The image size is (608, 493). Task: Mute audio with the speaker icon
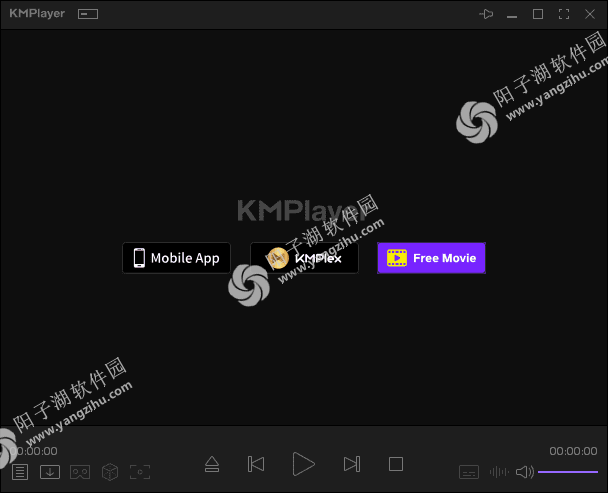click(x=525, y=472)
